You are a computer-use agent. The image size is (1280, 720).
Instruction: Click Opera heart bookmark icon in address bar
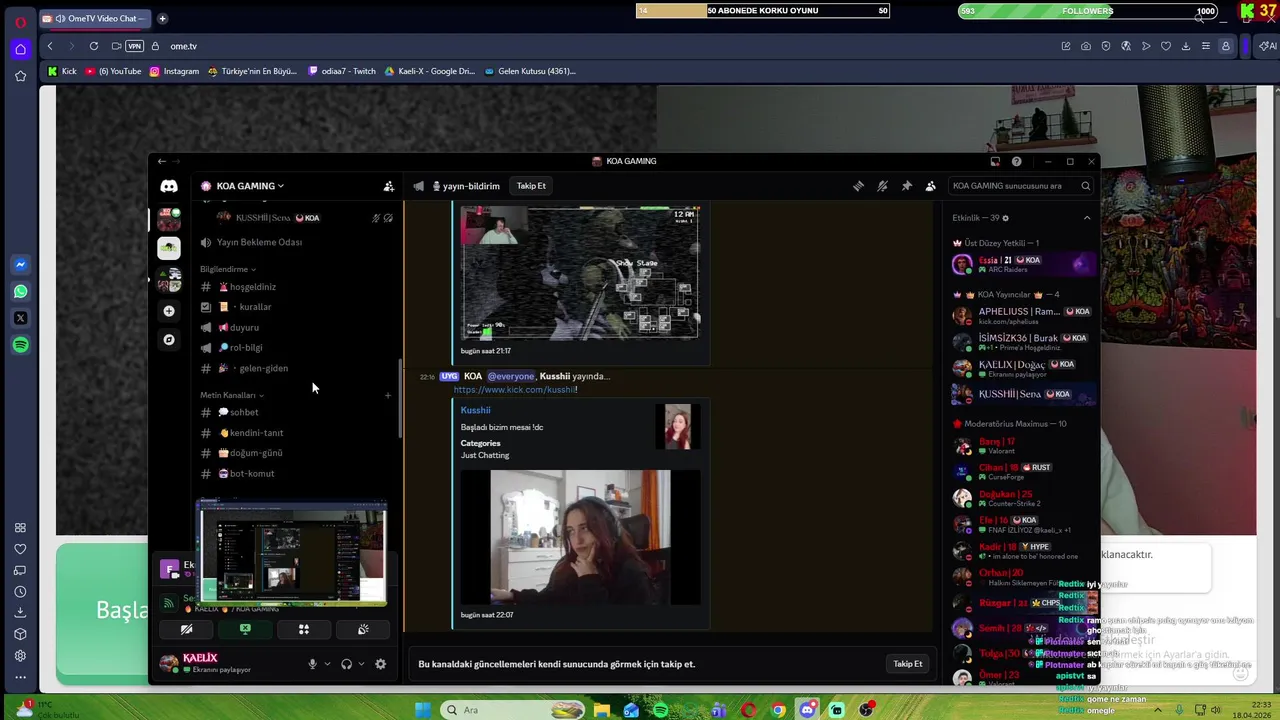tap(1166, 46)
